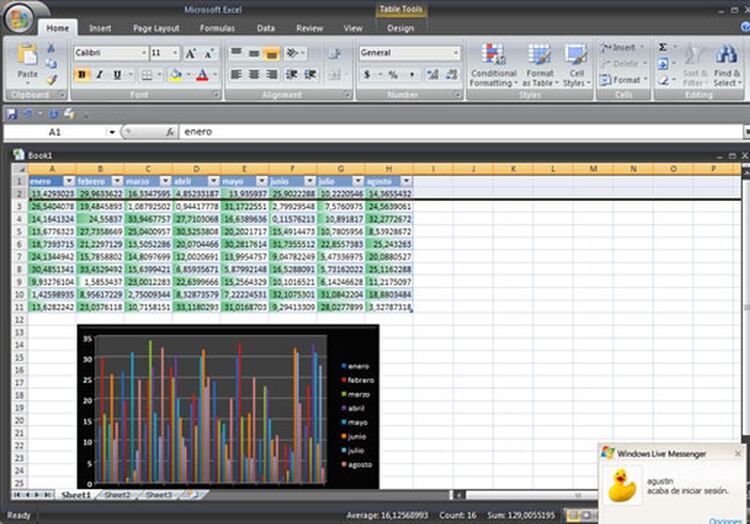Click the Delete button in Cells group

622,63
